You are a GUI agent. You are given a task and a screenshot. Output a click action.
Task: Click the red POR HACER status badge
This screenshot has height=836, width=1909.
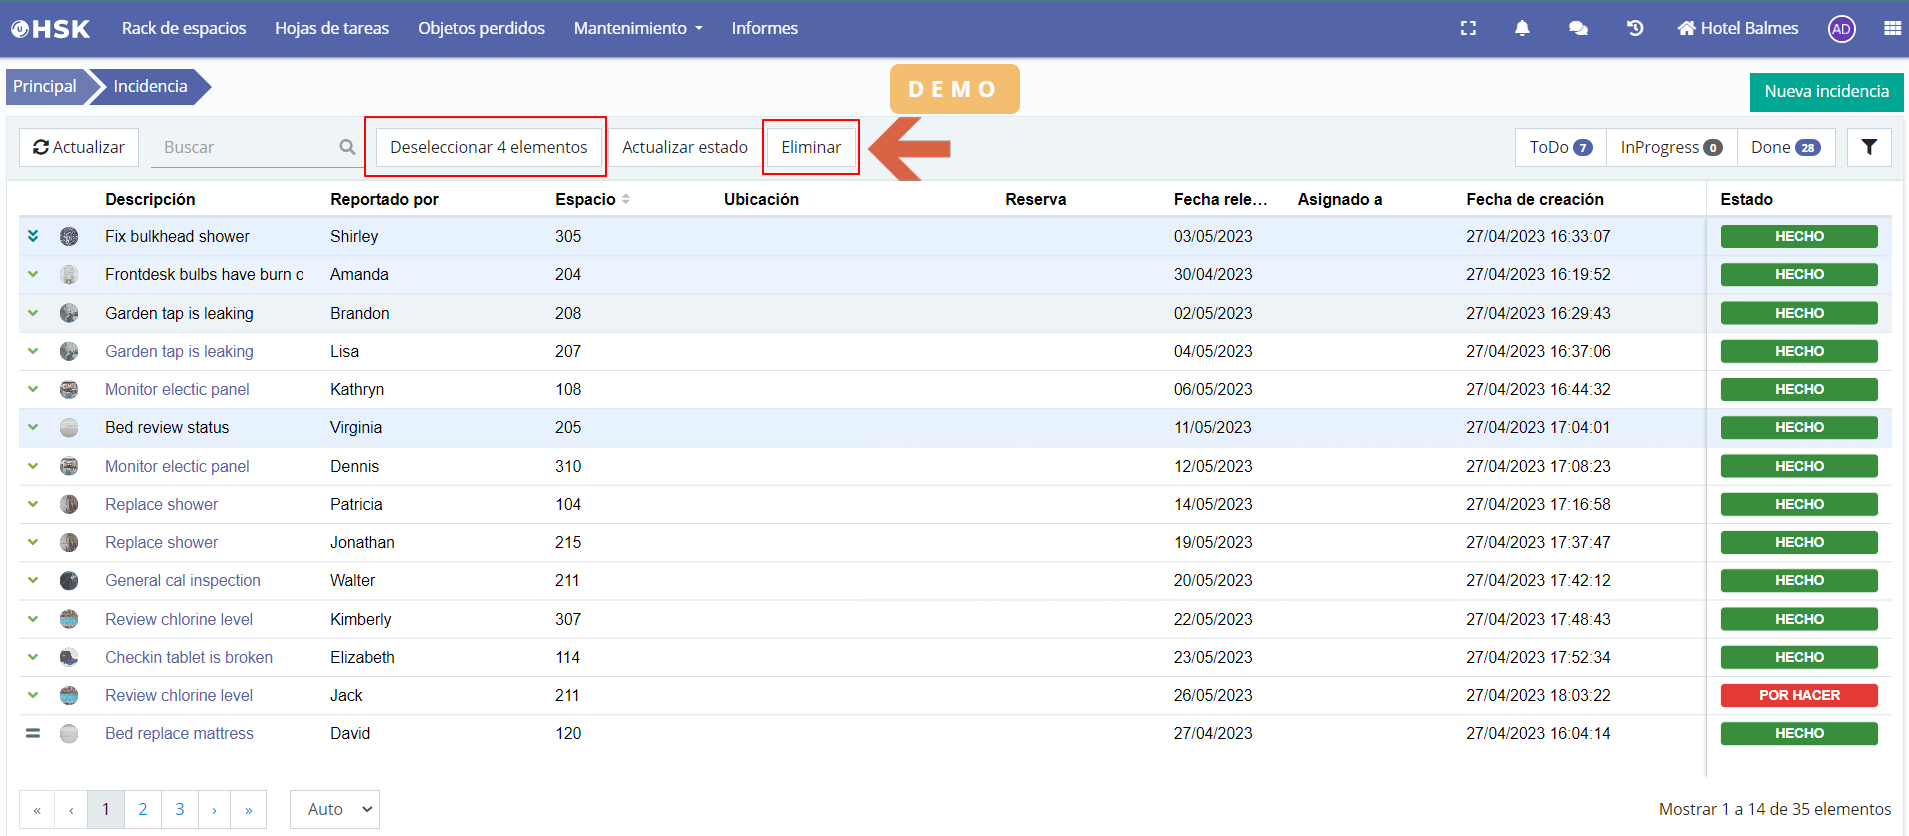[x=1798, y=695]
